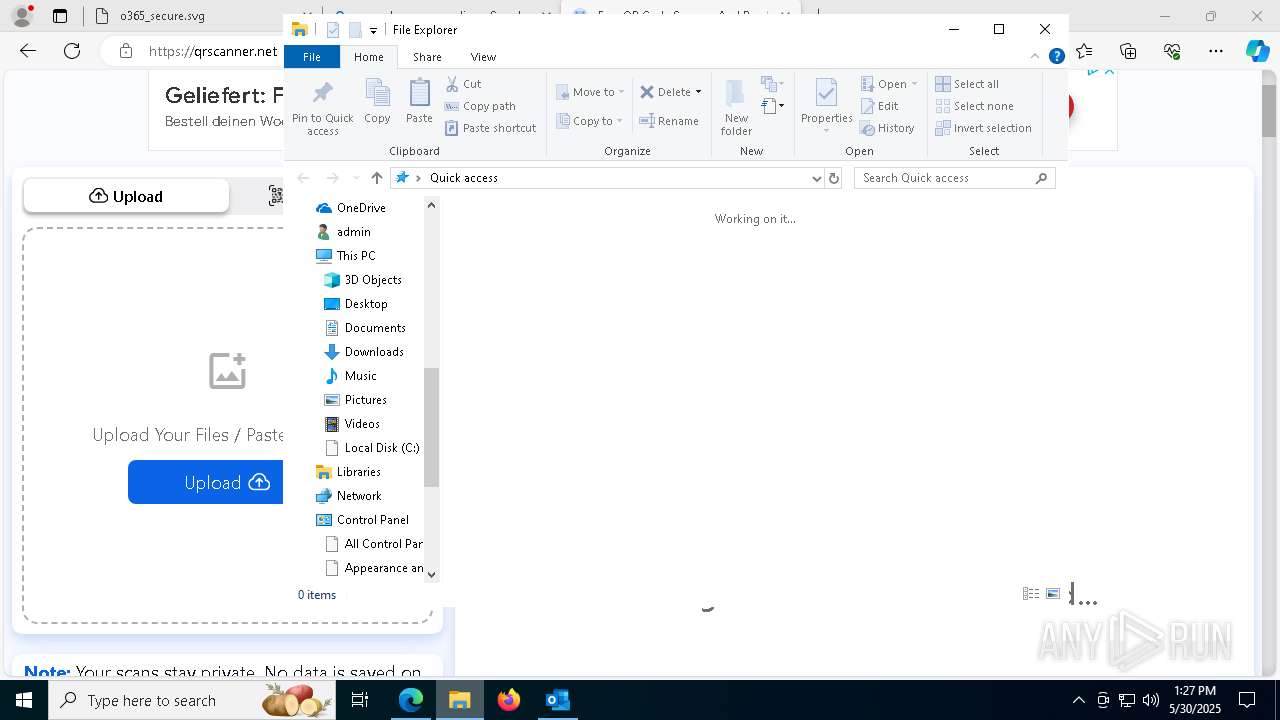Open Properties in the ribbon
The image size is (1280, 720).
pyautogui.click(x=826, y=106)
